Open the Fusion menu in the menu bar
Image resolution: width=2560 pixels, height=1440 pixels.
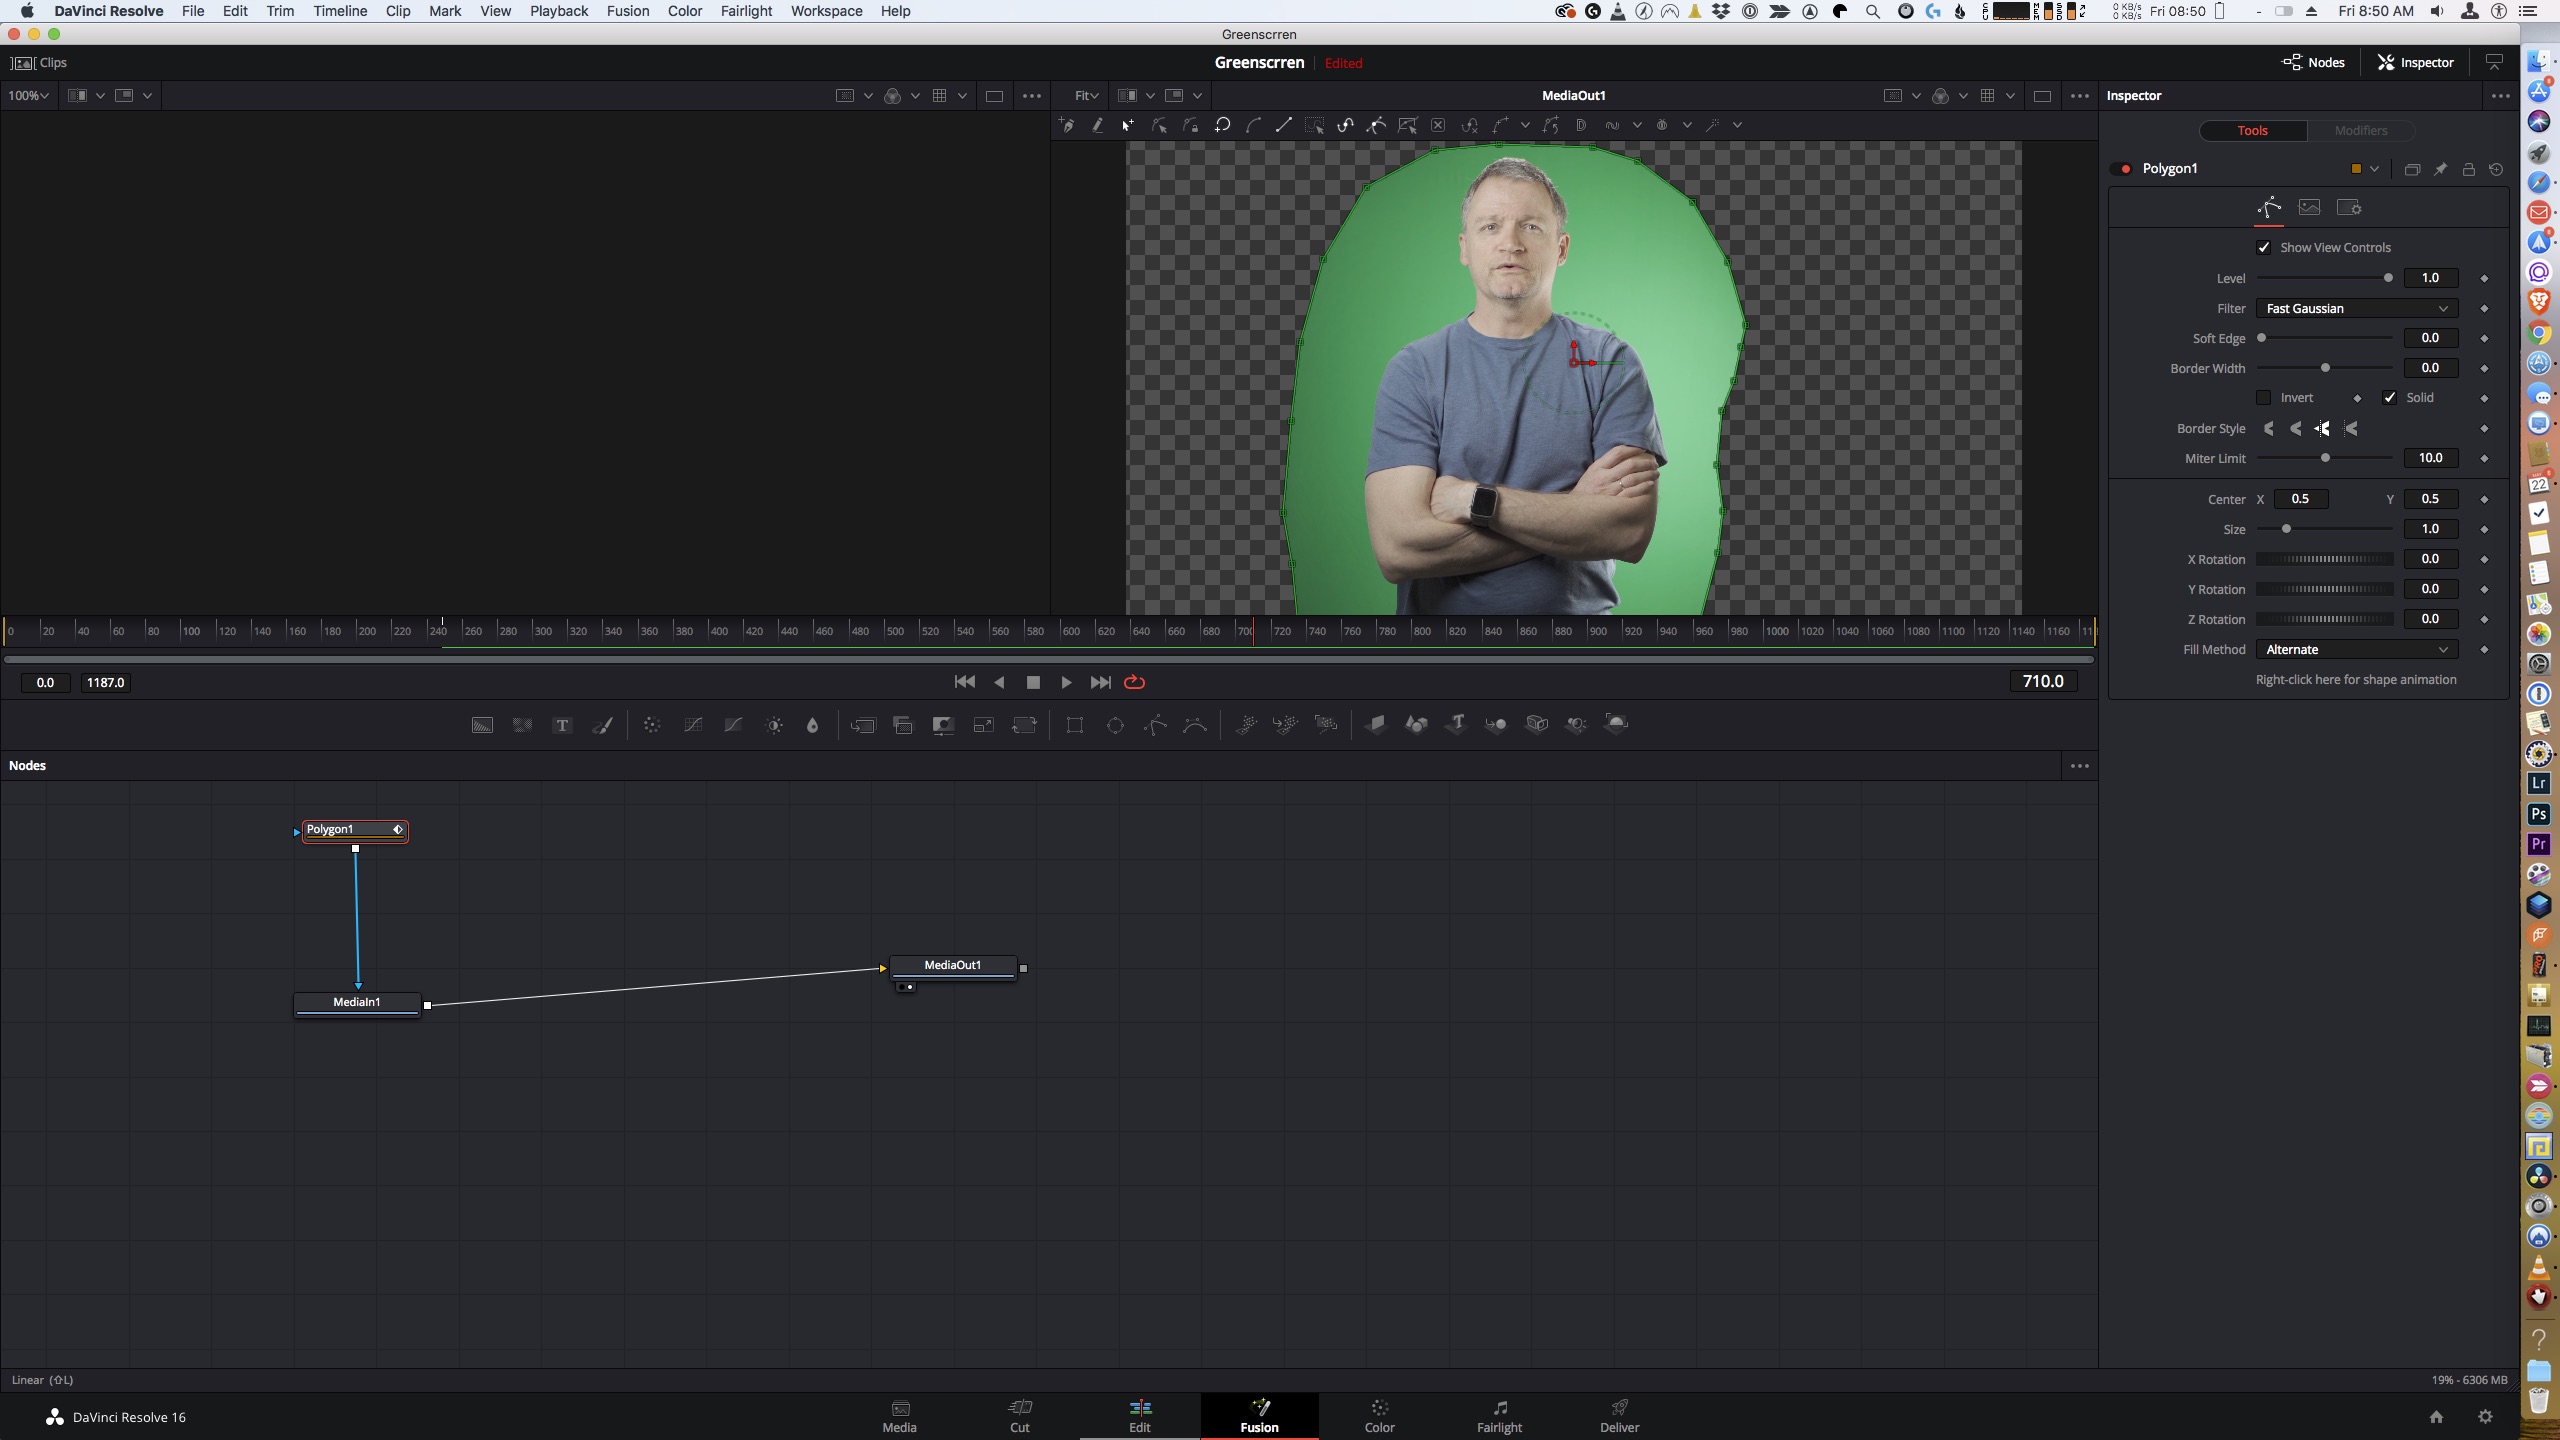pyautogui.click(x=627, y=11)
